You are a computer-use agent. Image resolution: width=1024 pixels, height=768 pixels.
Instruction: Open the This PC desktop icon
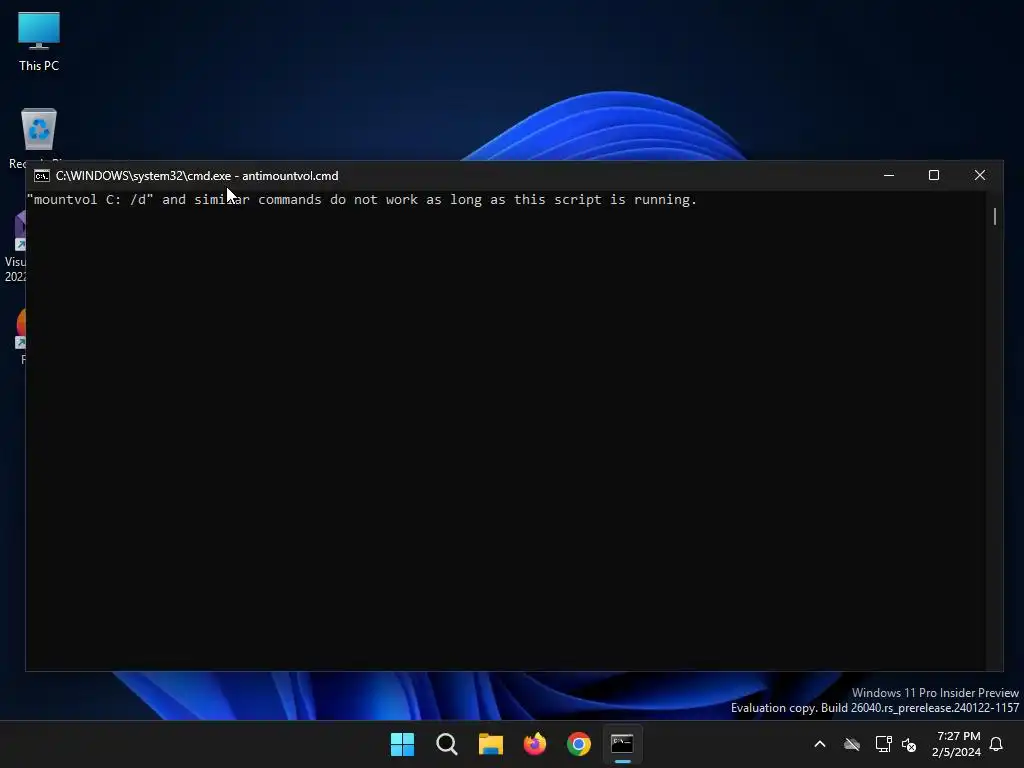[x=39, y=41]
